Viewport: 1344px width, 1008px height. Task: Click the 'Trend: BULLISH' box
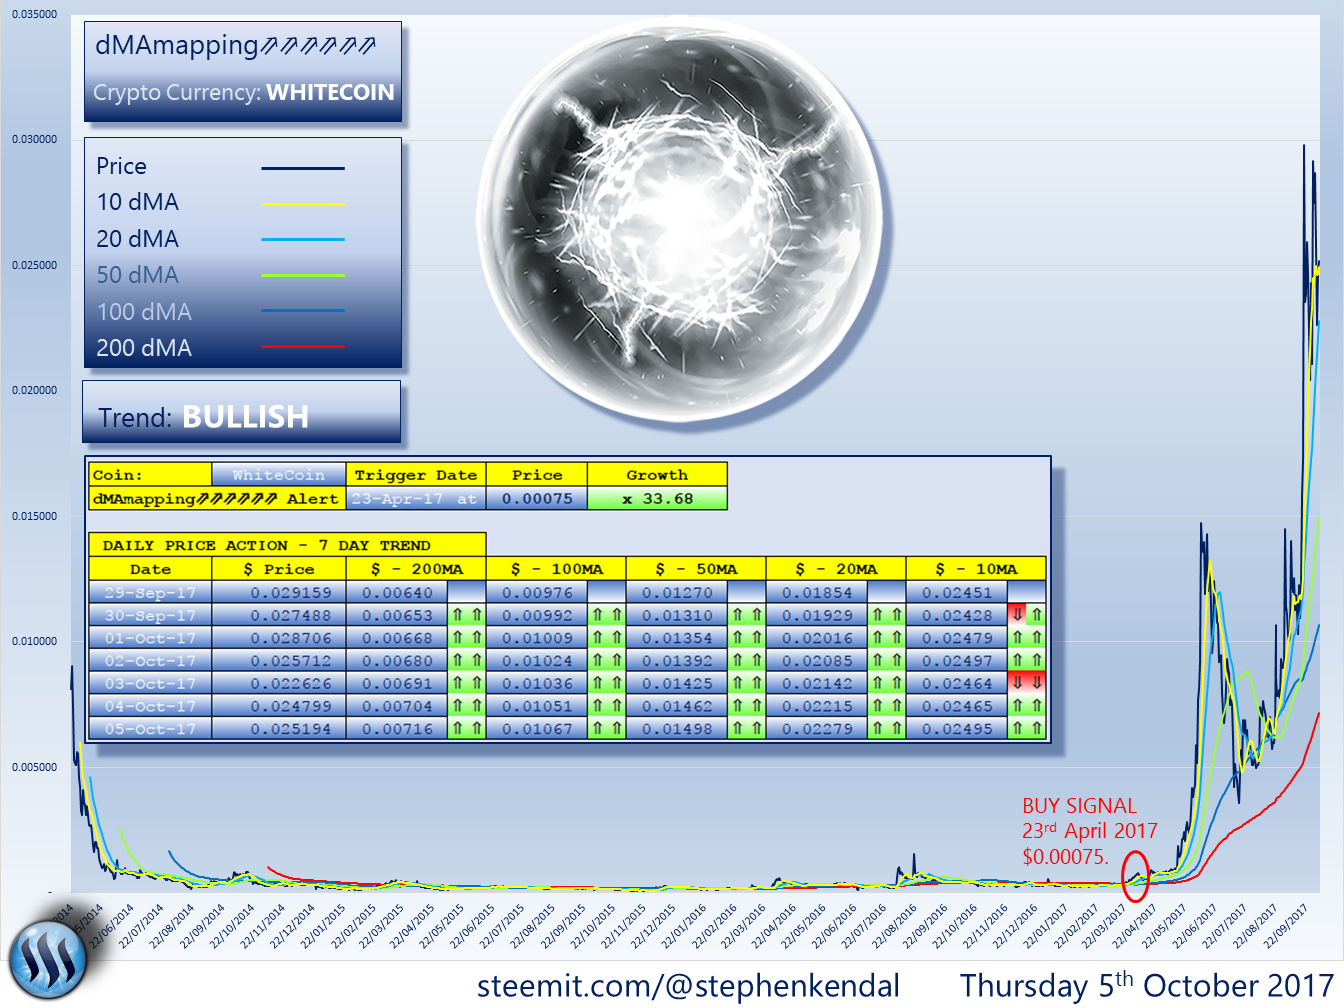pos(242,411)
